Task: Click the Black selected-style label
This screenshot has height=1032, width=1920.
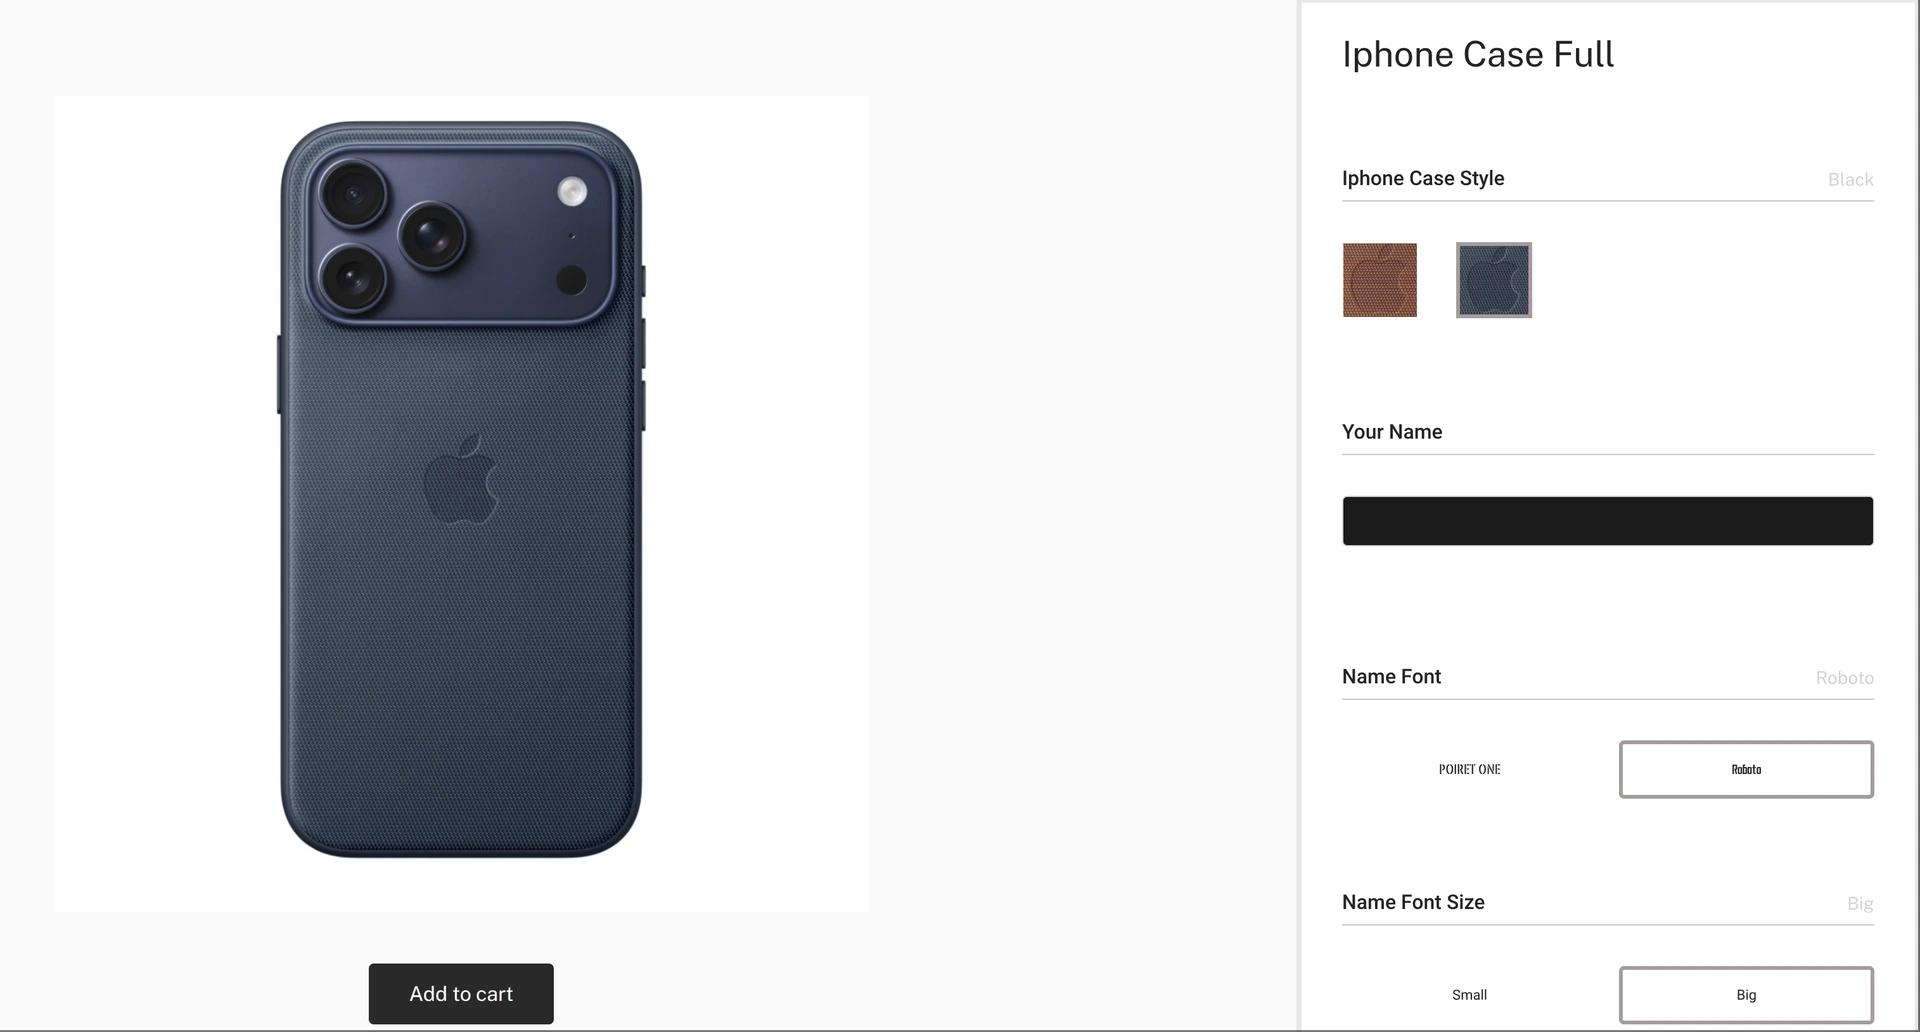Action: coord(1850,180)
